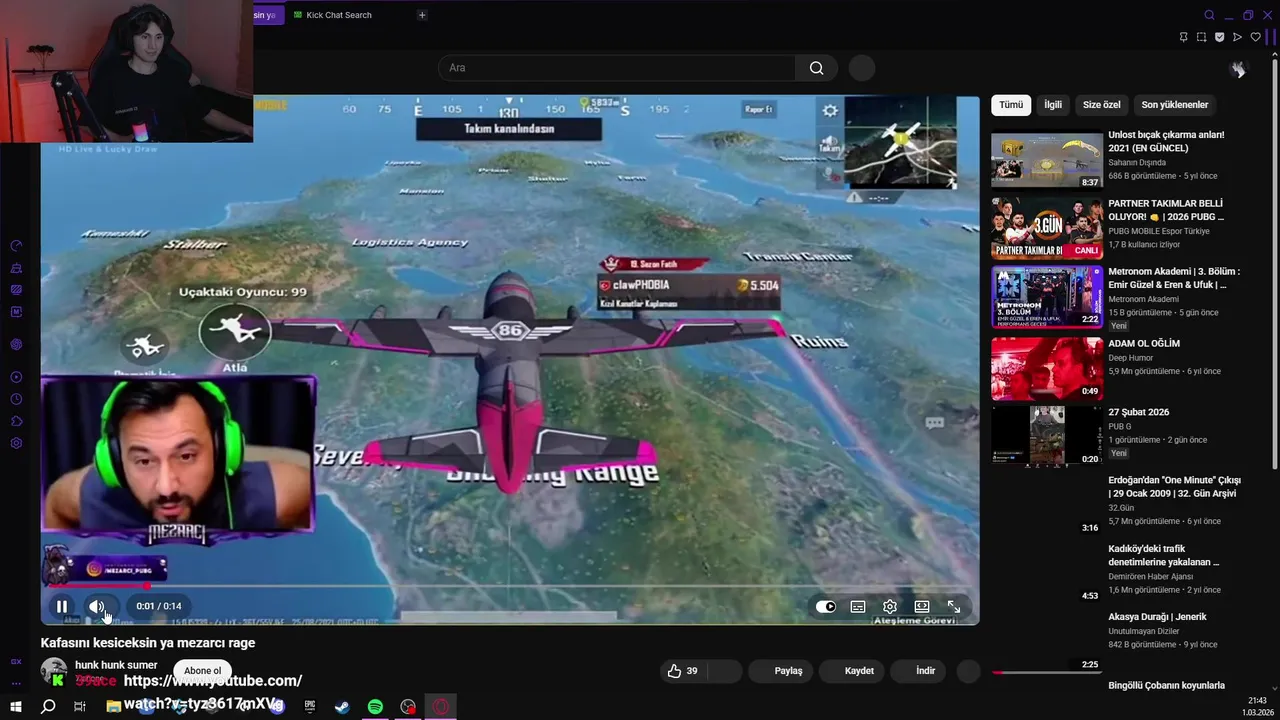Bookmark the page with the heart icon

[x=1256, y=37]
